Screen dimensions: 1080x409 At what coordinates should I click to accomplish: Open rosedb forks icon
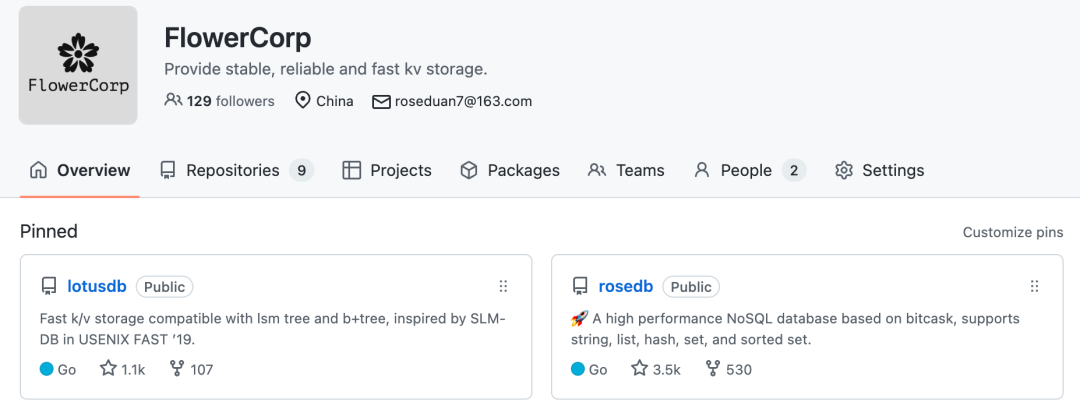(712, 369)
